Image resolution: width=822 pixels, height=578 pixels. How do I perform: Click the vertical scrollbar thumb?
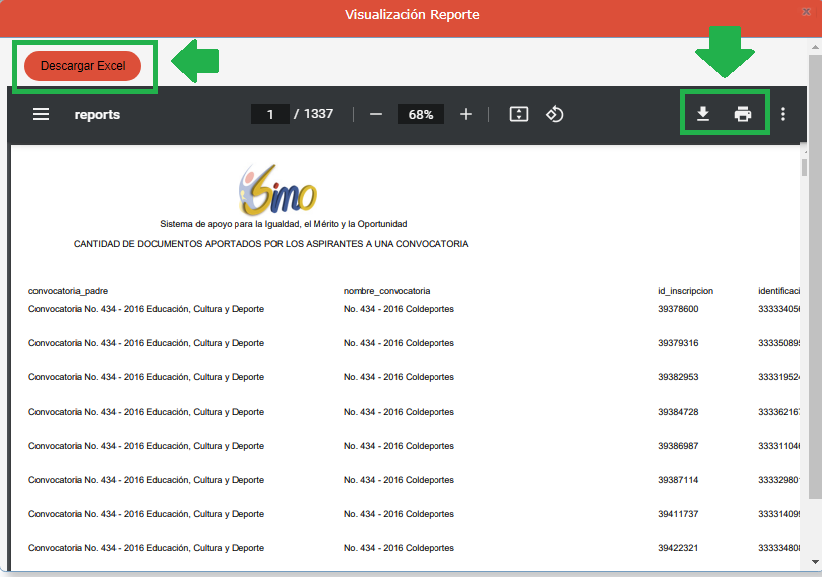click(x=804, y=166)
